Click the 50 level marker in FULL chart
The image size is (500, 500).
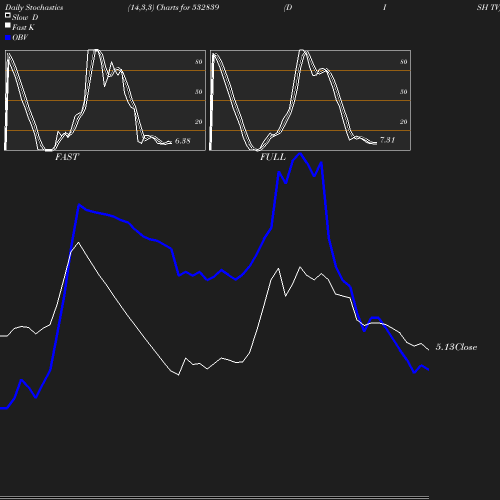[404, 92]
